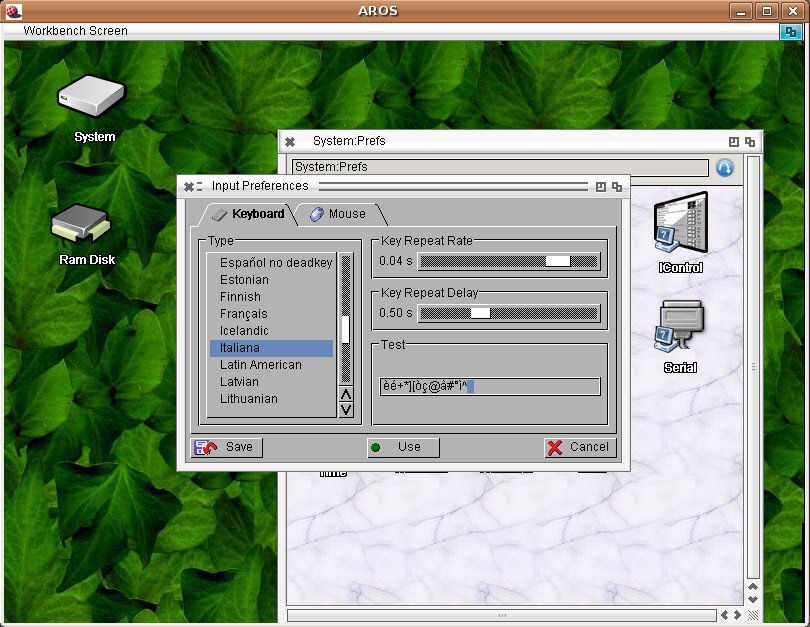The height and width of the screenshot is (627, 810).
Task: Select Français keyboard type
Action: pos(244,314)
